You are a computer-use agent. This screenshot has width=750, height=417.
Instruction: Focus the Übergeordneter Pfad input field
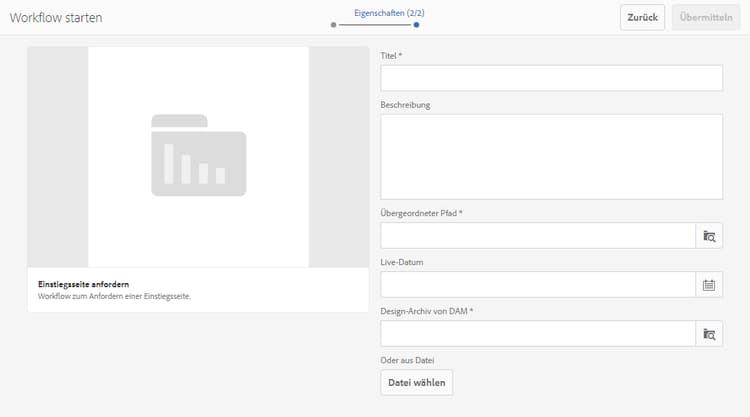[x=538, y=236]
